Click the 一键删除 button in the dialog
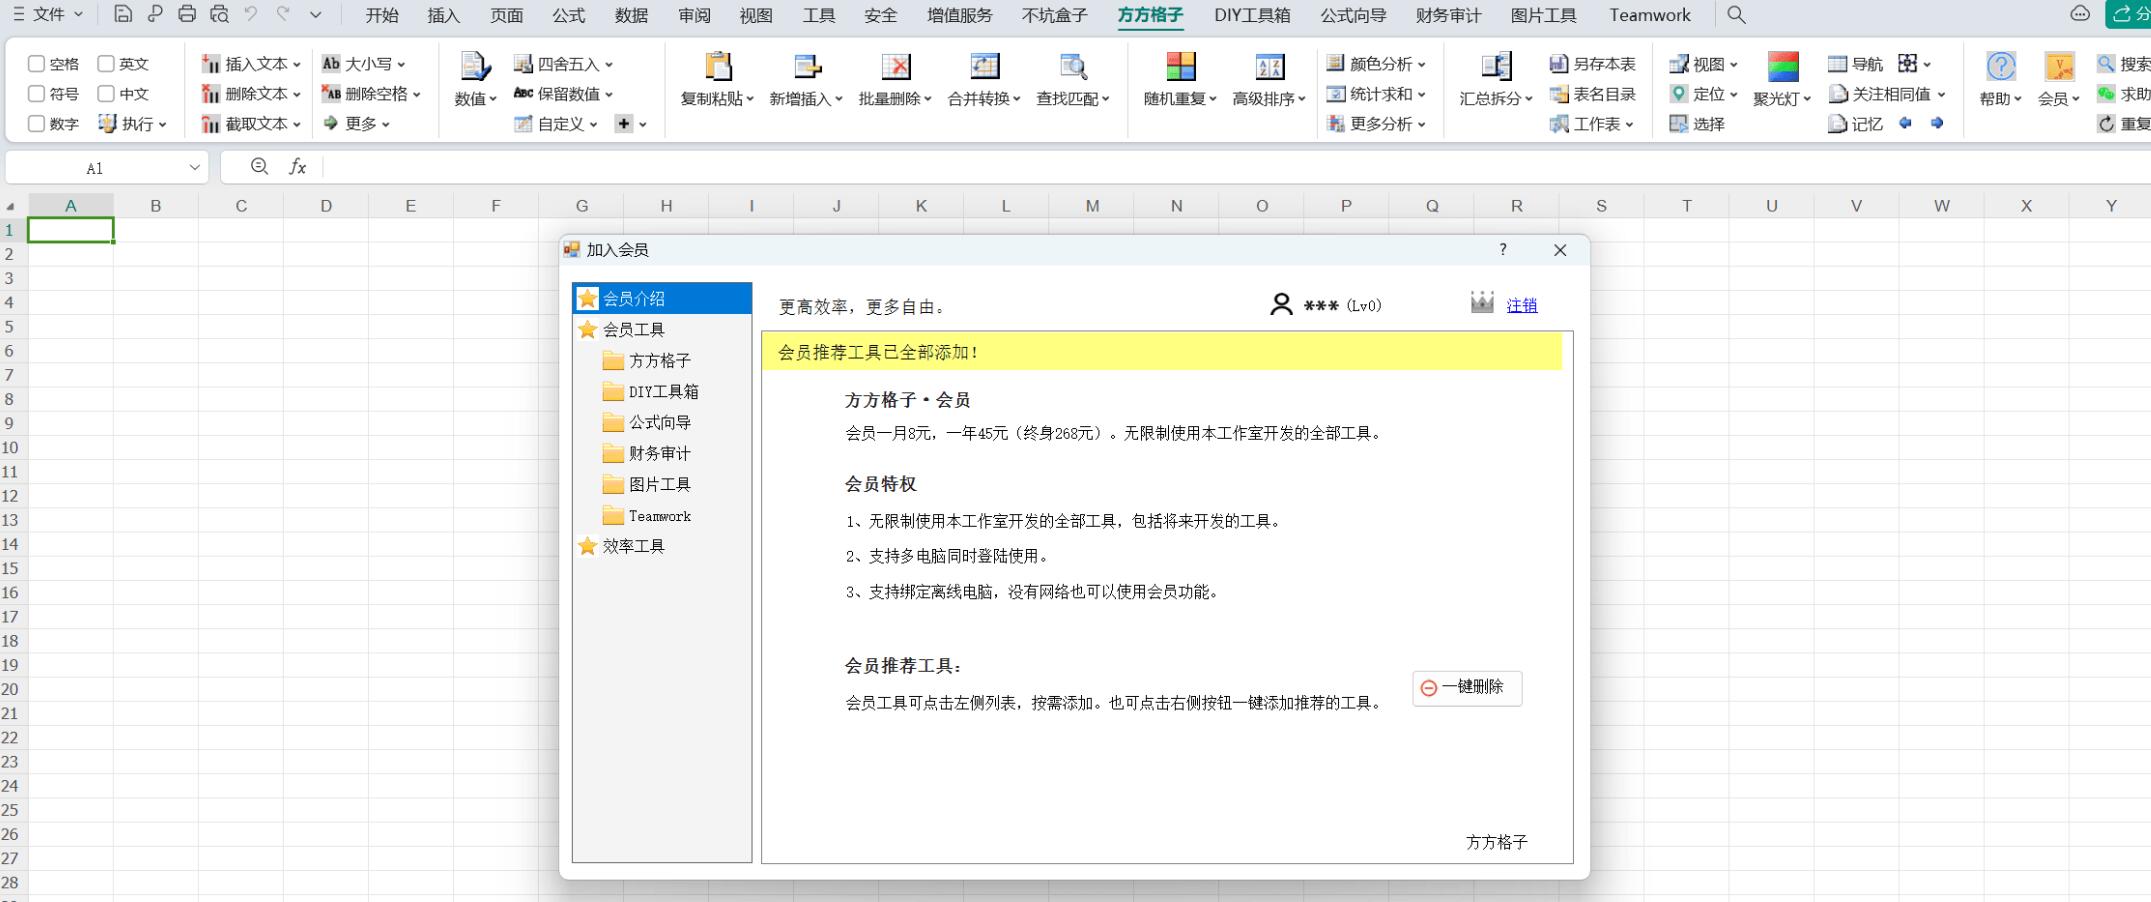 tap(1466, 688)
